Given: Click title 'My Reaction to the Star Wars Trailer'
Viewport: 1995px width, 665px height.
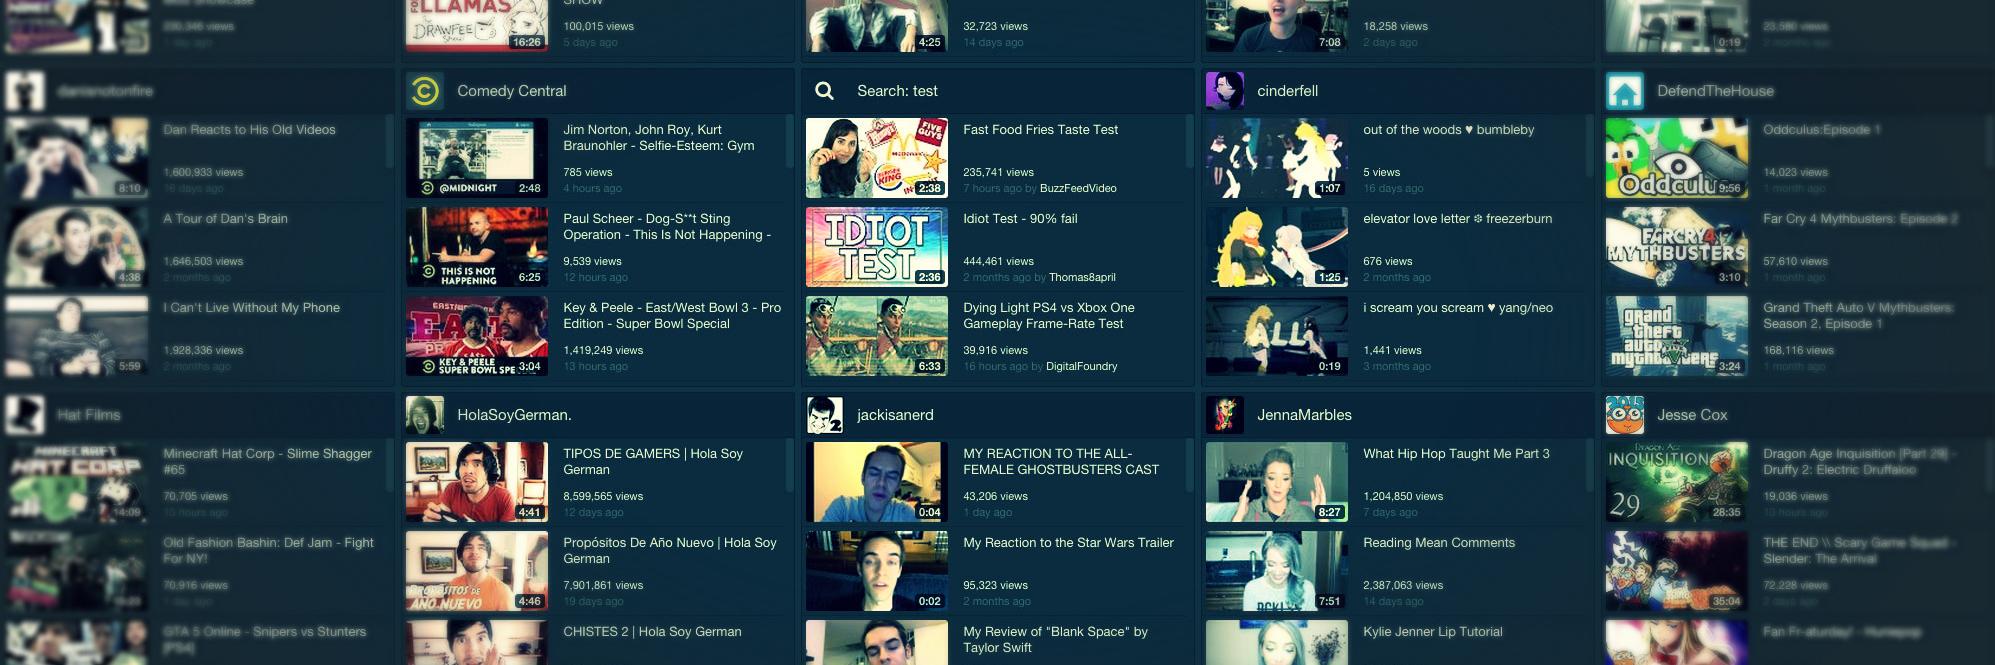Looking at the screenshot, I should (x=1068, y=543).
